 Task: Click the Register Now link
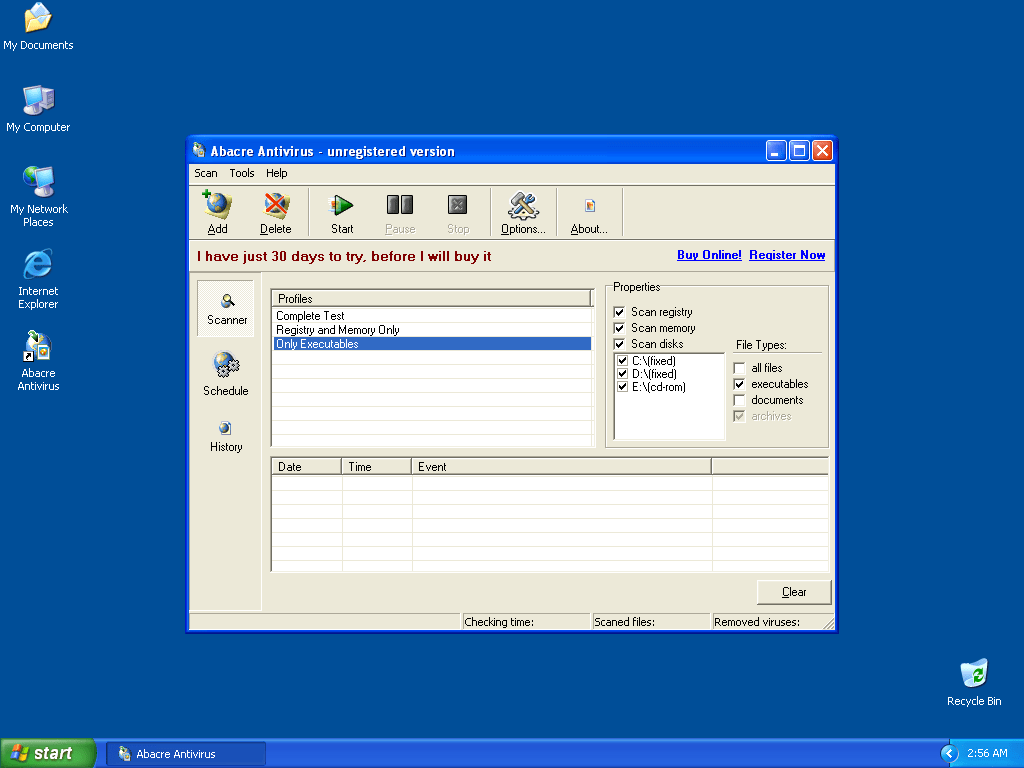coord(787,255)
